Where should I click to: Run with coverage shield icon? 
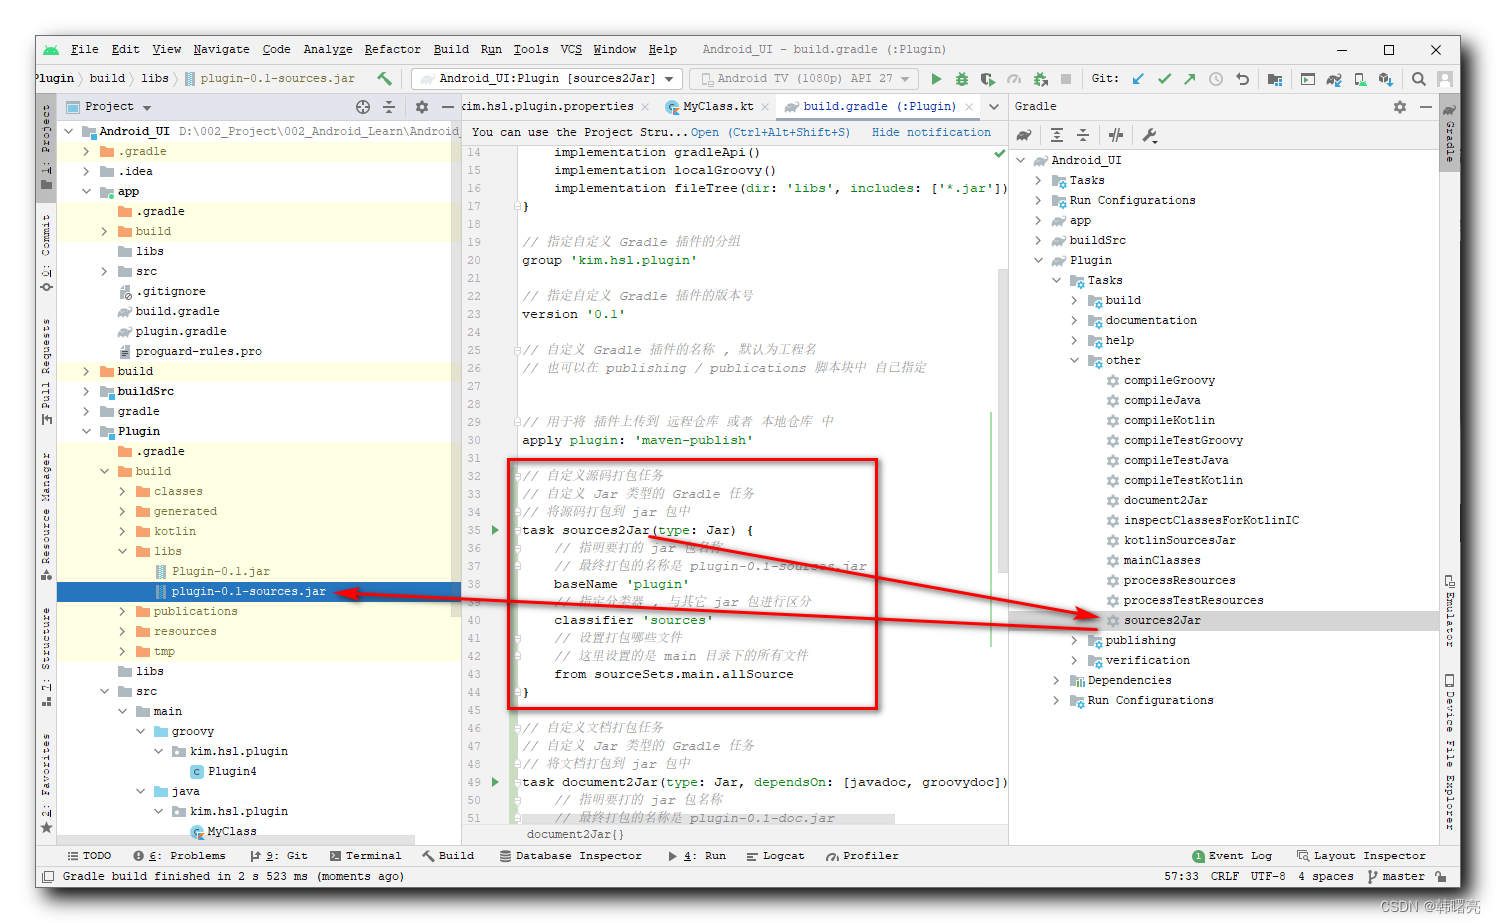pos(988,79)
